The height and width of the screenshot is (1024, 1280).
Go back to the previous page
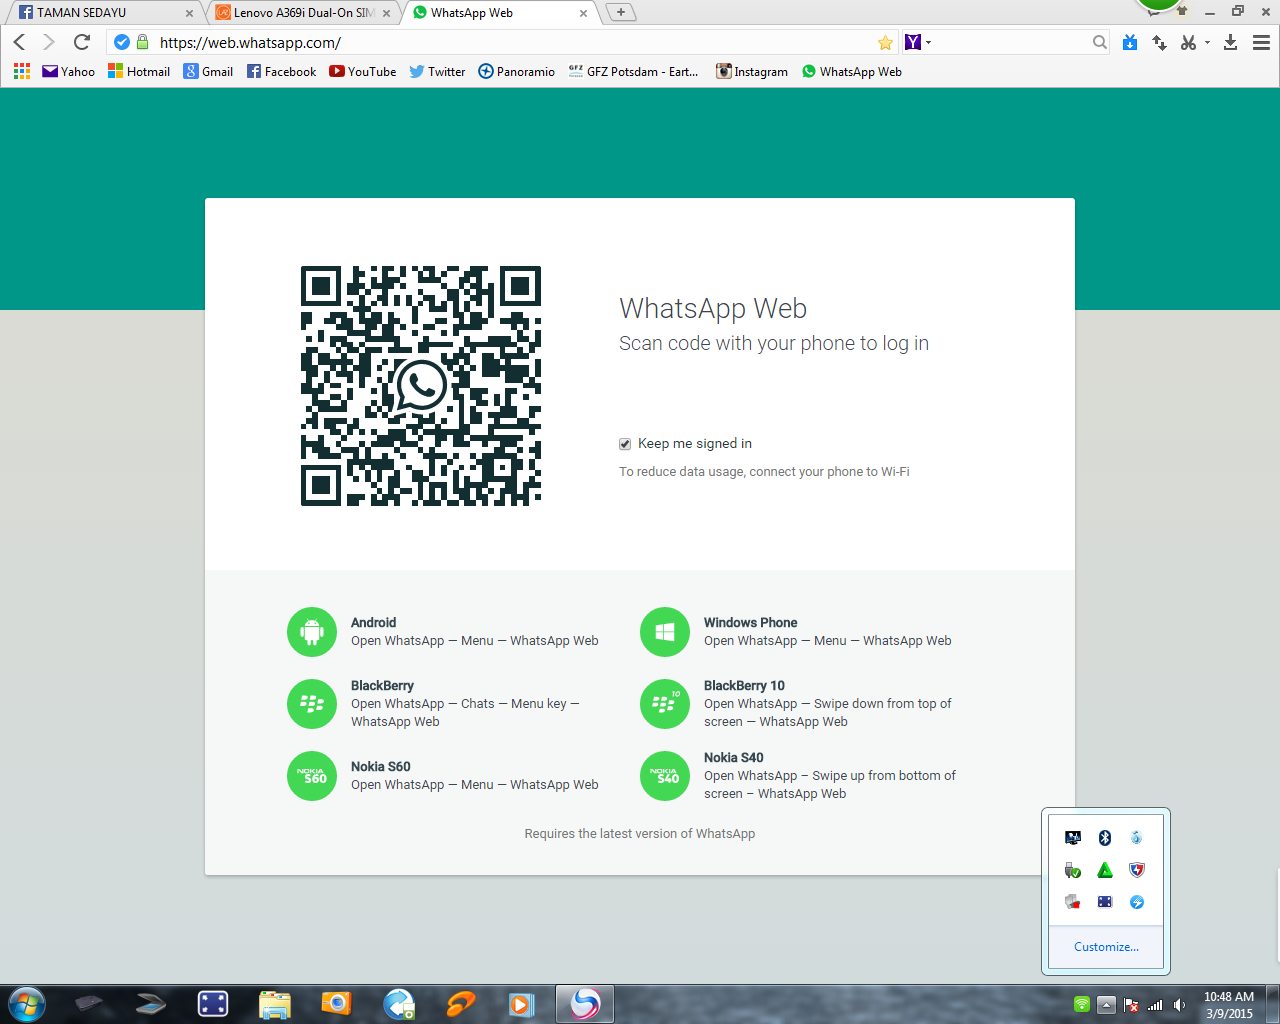[x=19, y=42]
